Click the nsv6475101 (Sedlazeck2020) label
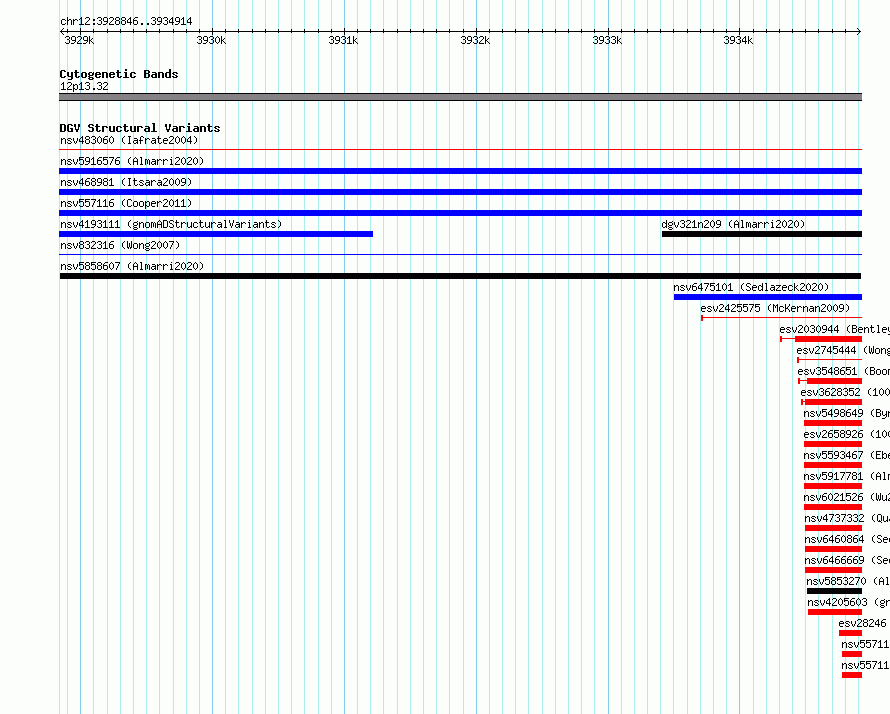Viewport: 890px width, 714px height. [752, 287]
